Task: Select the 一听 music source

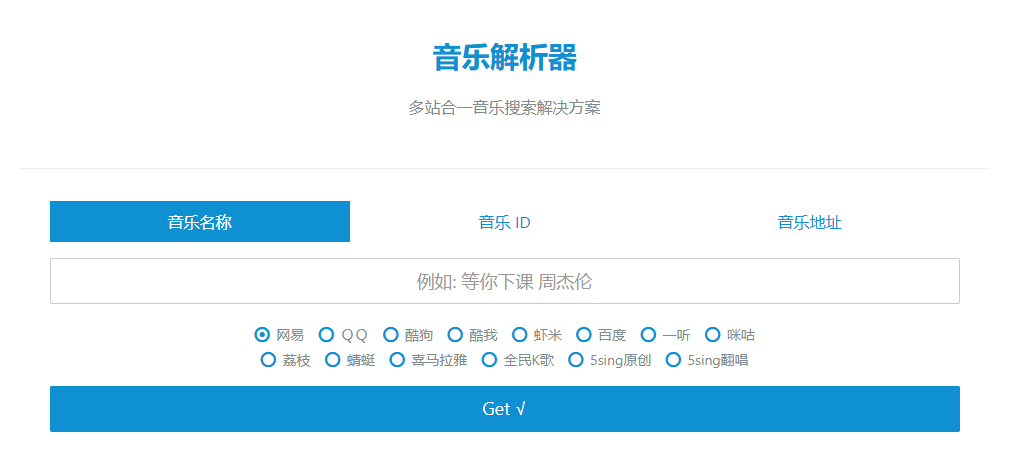Action: [648, 334]
